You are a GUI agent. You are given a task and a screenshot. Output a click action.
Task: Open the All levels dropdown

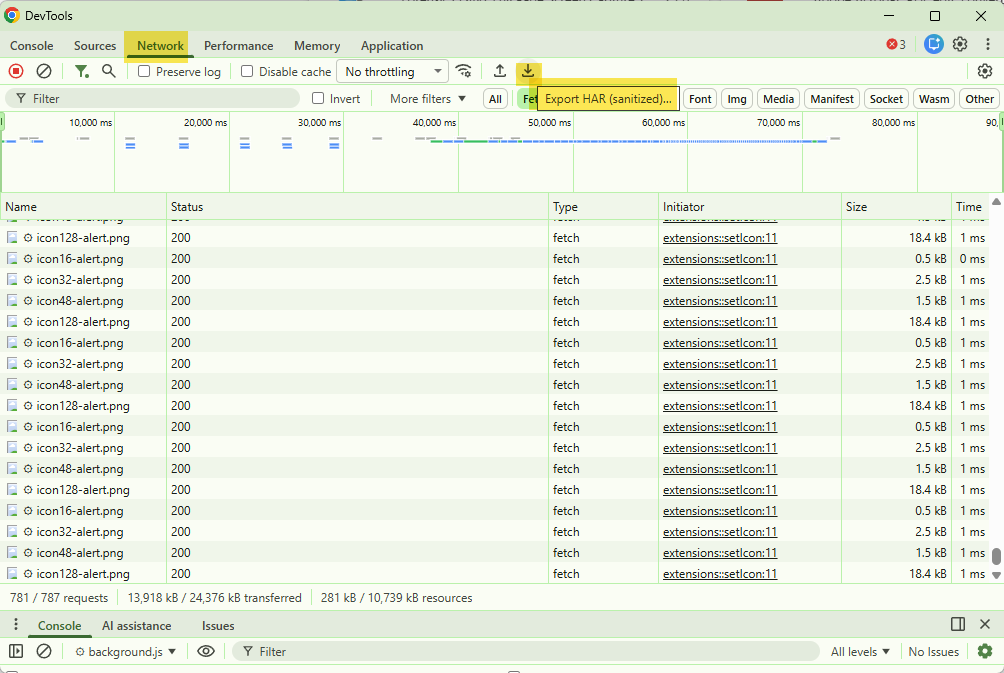[x=860, y=651]
